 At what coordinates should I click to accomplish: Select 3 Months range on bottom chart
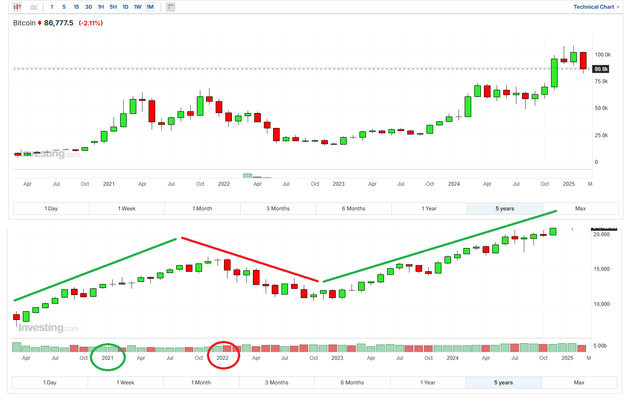(x=277, y=383)
